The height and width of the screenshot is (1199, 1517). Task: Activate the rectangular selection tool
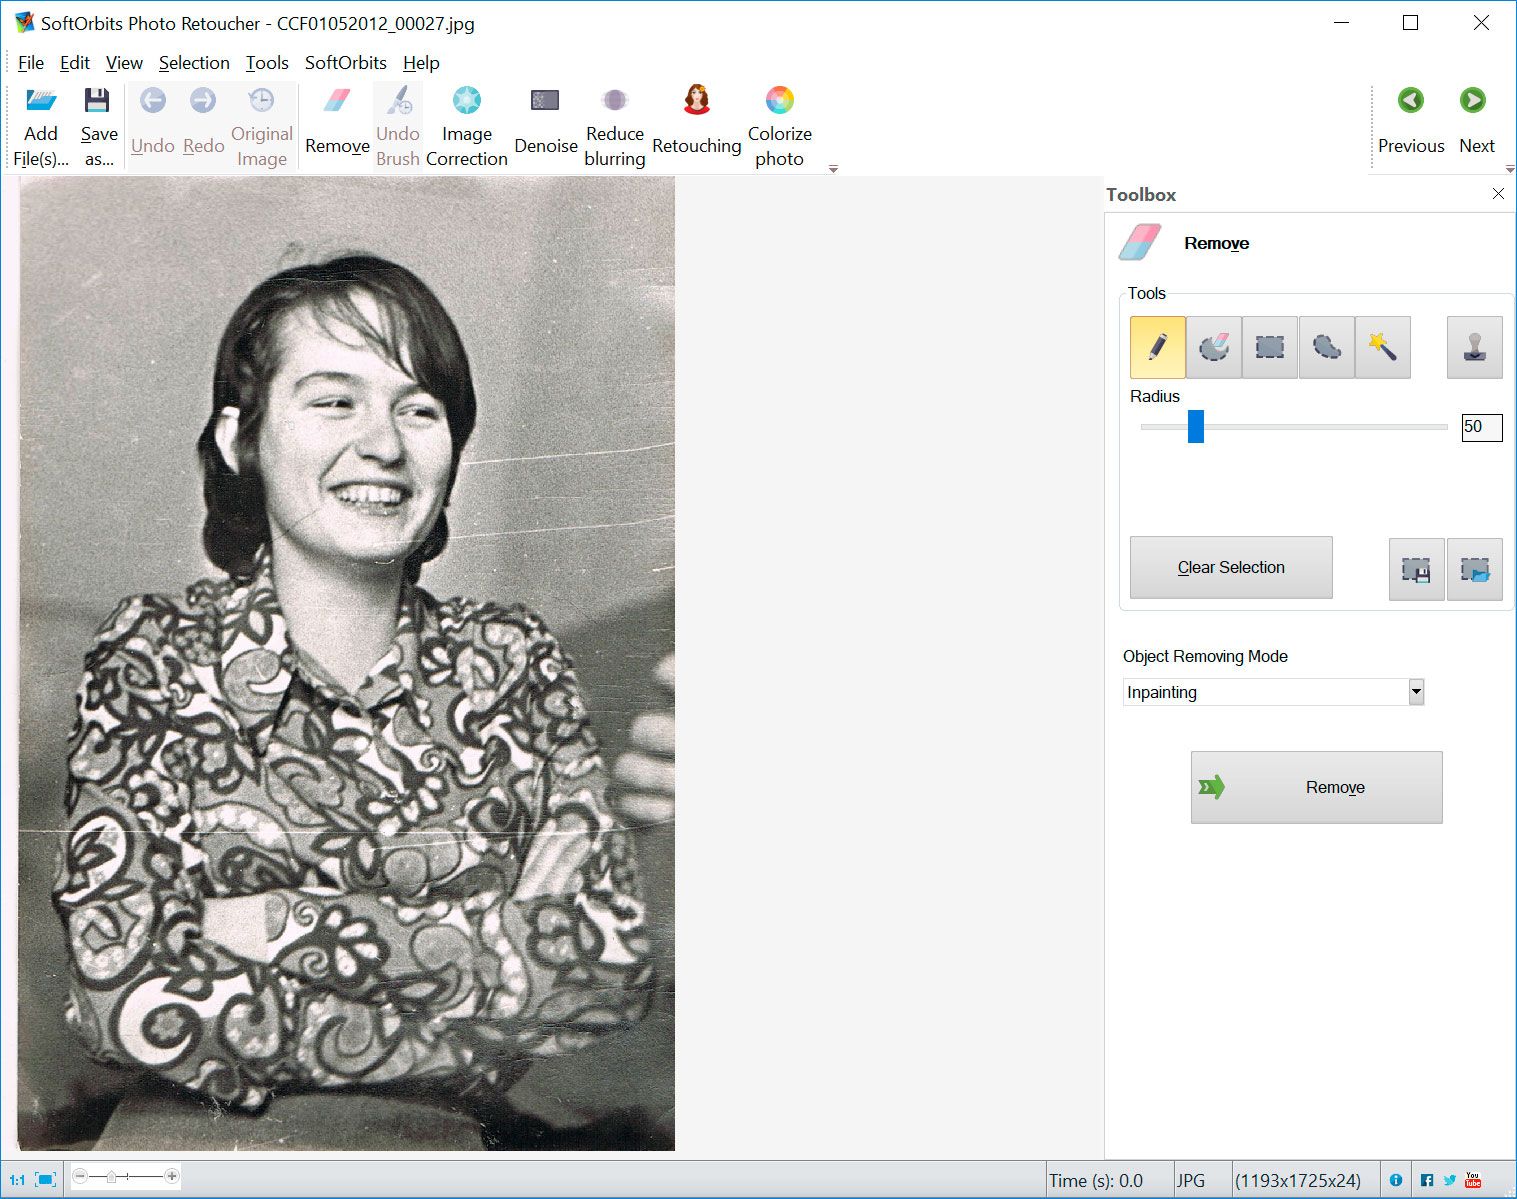[x=1268, y=347]
